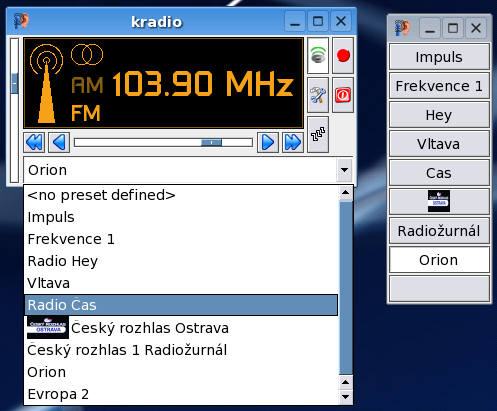Image resolution: width=497 pixels, height=411 pixels.
Task: Click the Ostrava logo quick-select button
Action: click(439, 201)
